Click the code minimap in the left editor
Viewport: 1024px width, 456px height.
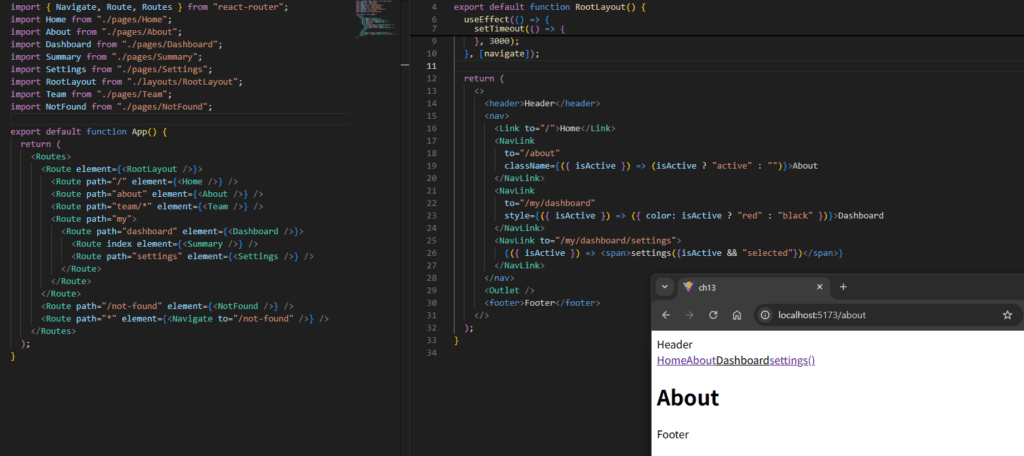pos(374,20)
